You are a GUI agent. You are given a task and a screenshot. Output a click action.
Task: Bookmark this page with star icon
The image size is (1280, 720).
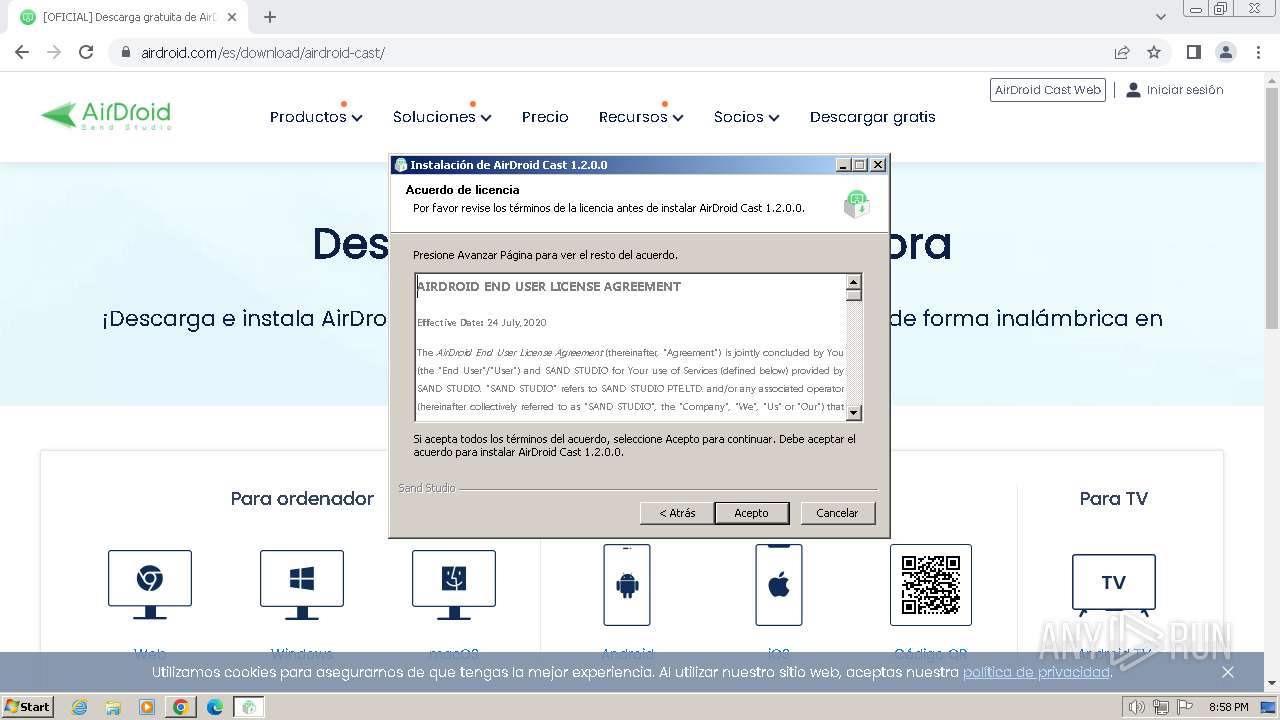point(1154,52)
